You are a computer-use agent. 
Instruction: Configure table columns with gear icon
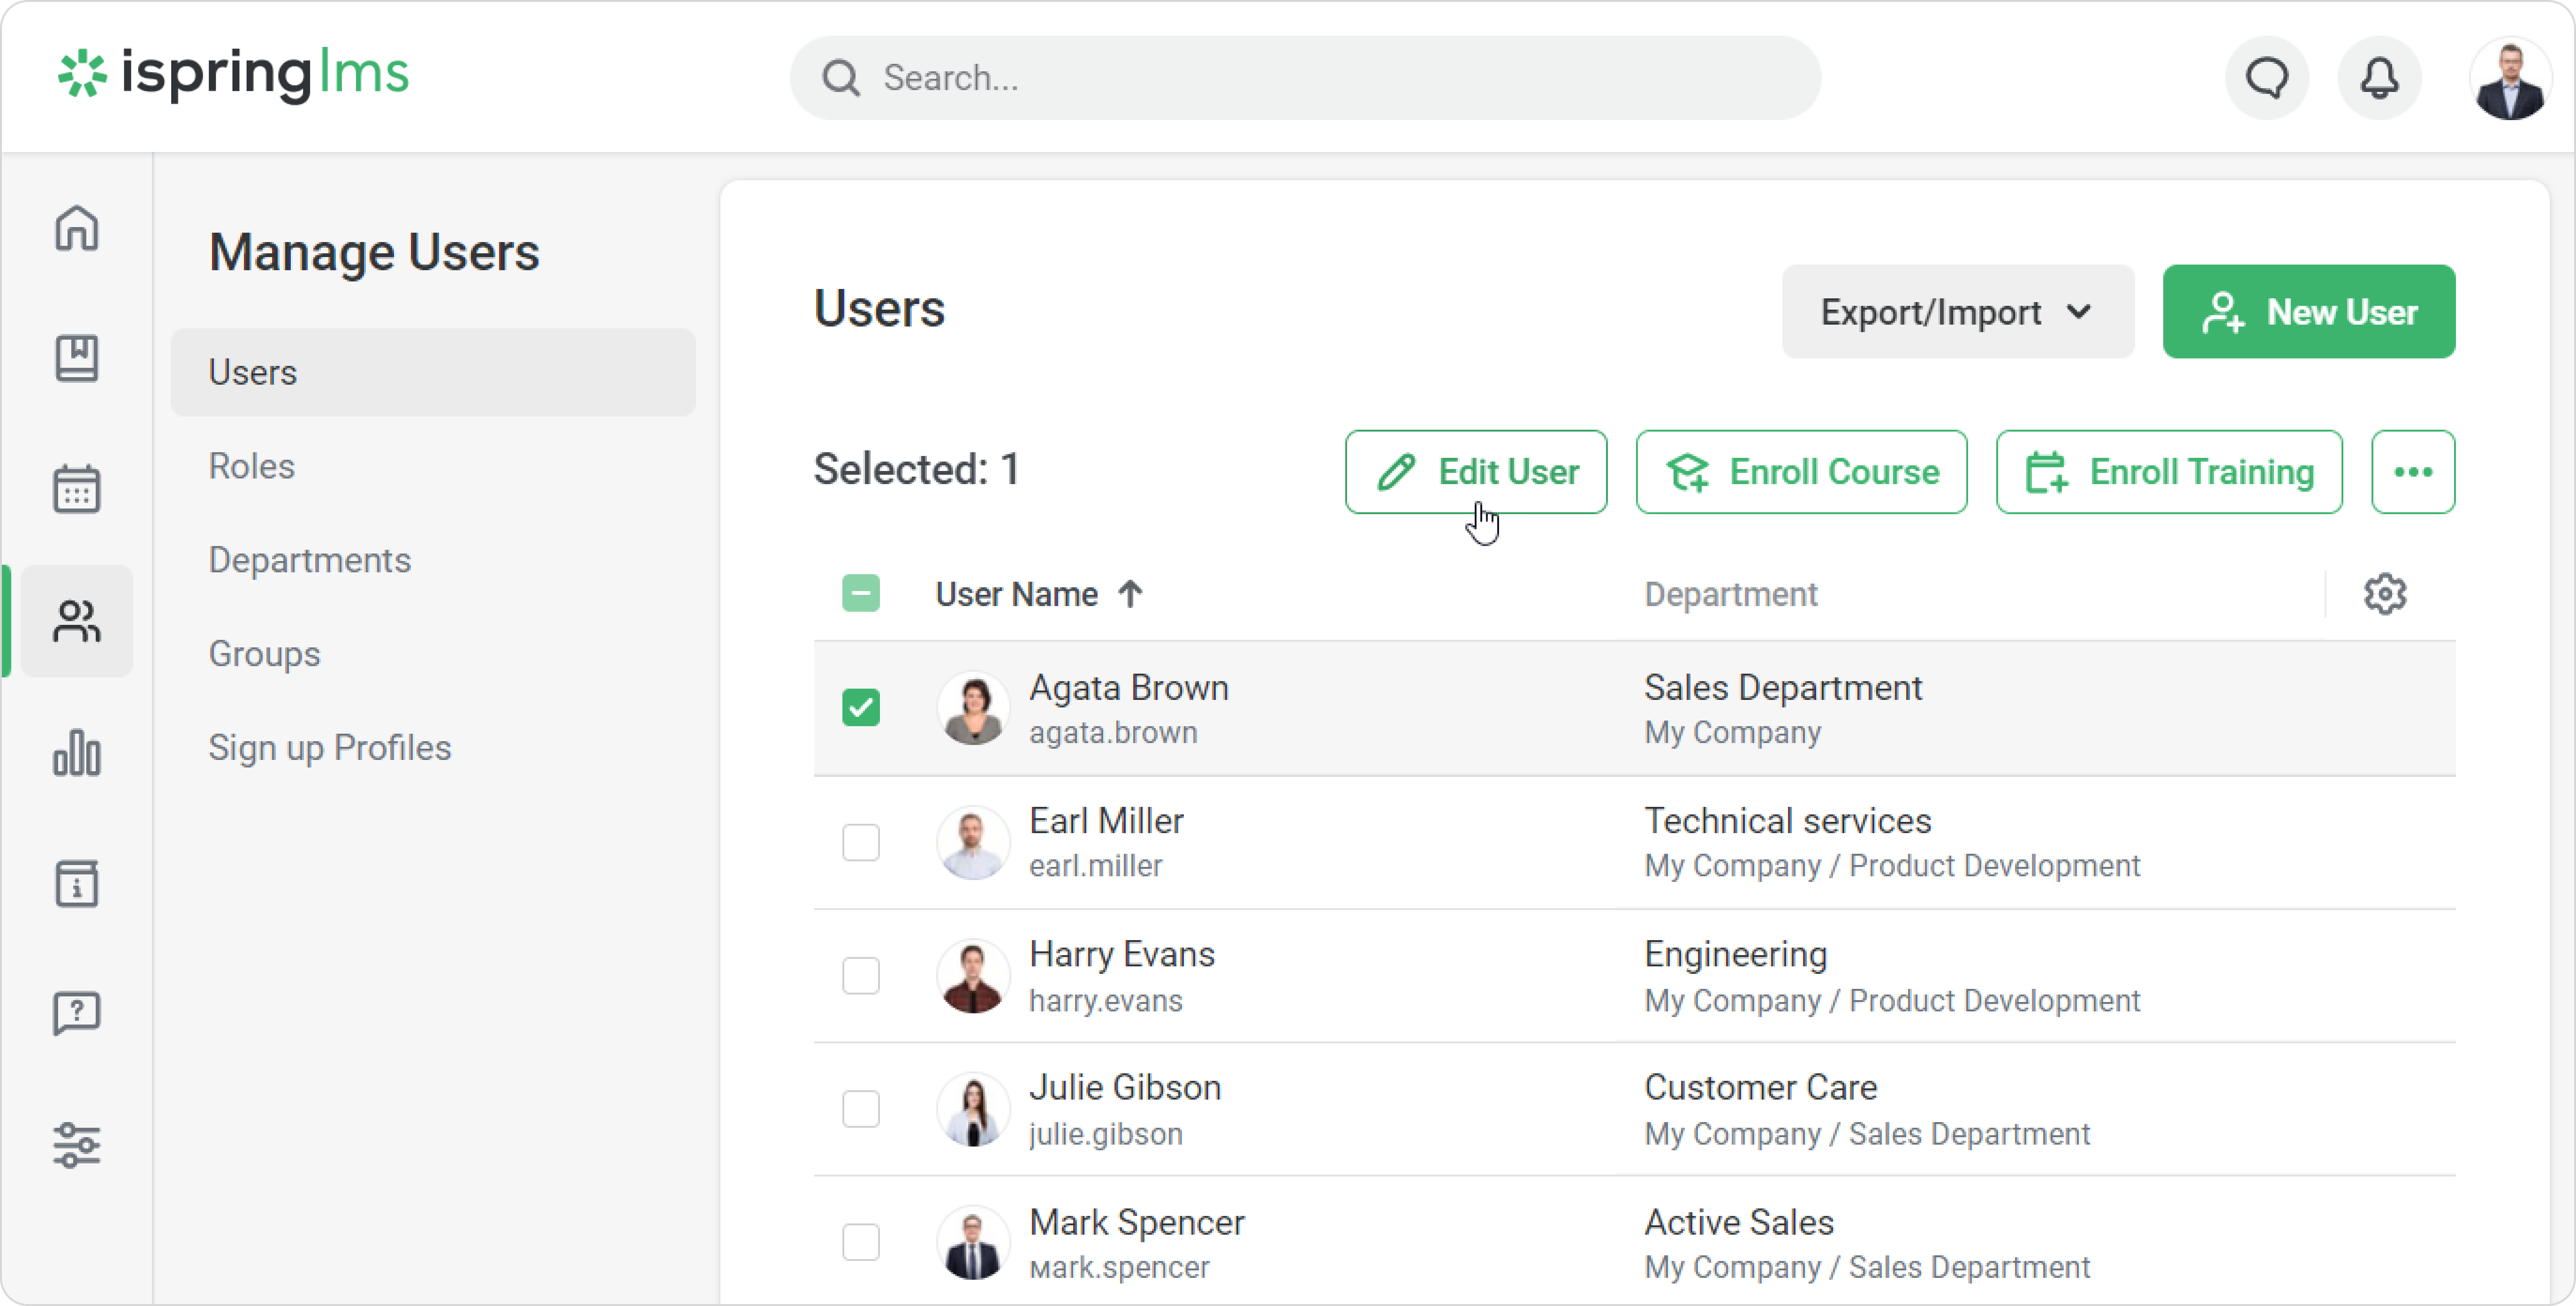coord(2384,594)
